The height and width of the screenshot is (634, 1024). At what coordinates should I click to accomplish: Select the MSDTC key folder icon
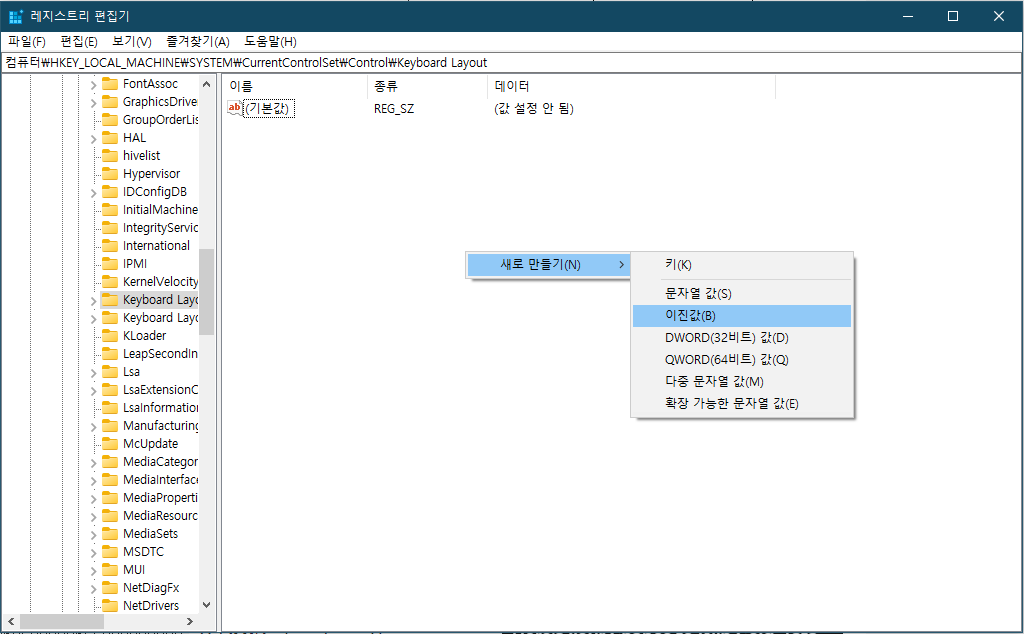tap(110, 551)
